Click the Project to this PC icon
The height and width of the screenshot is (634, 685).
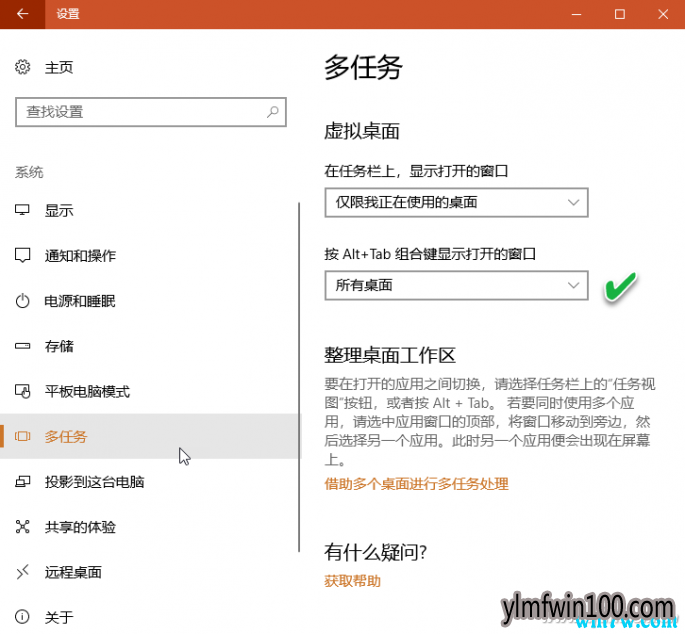[22, 482]
